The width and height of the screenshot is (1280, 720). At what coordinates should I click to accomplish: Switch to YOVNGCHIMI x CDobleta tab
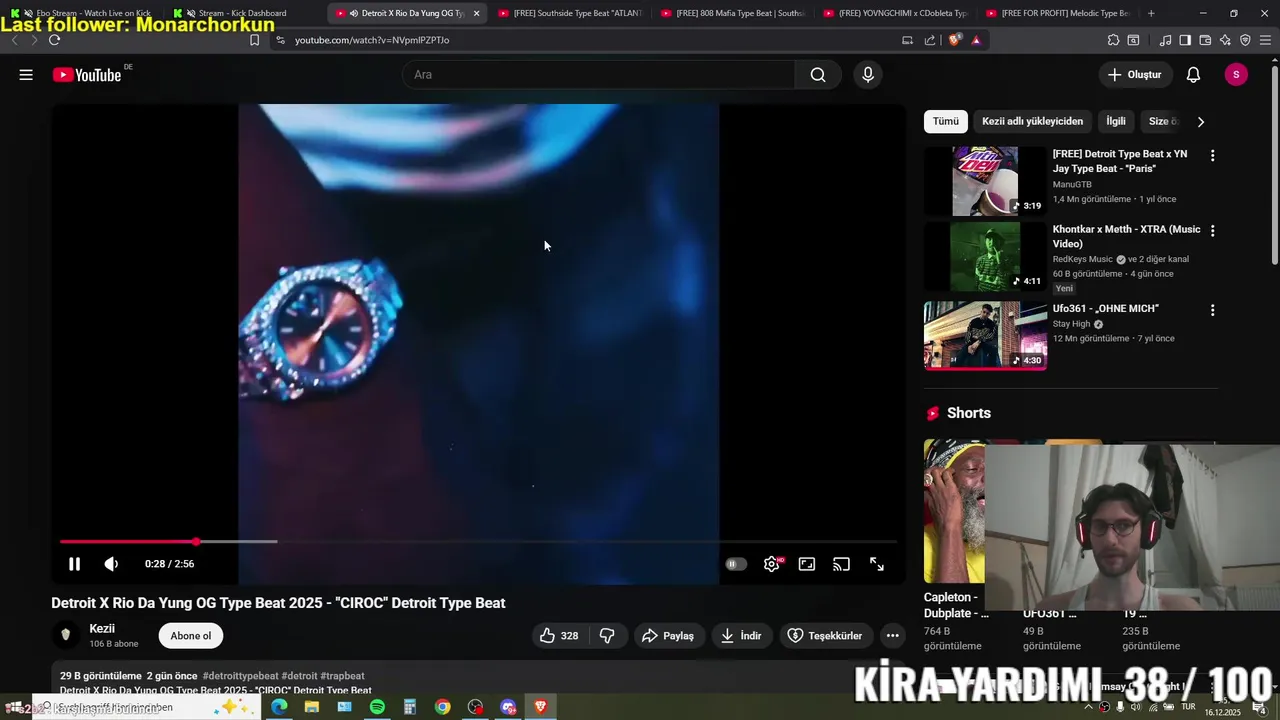895,13
